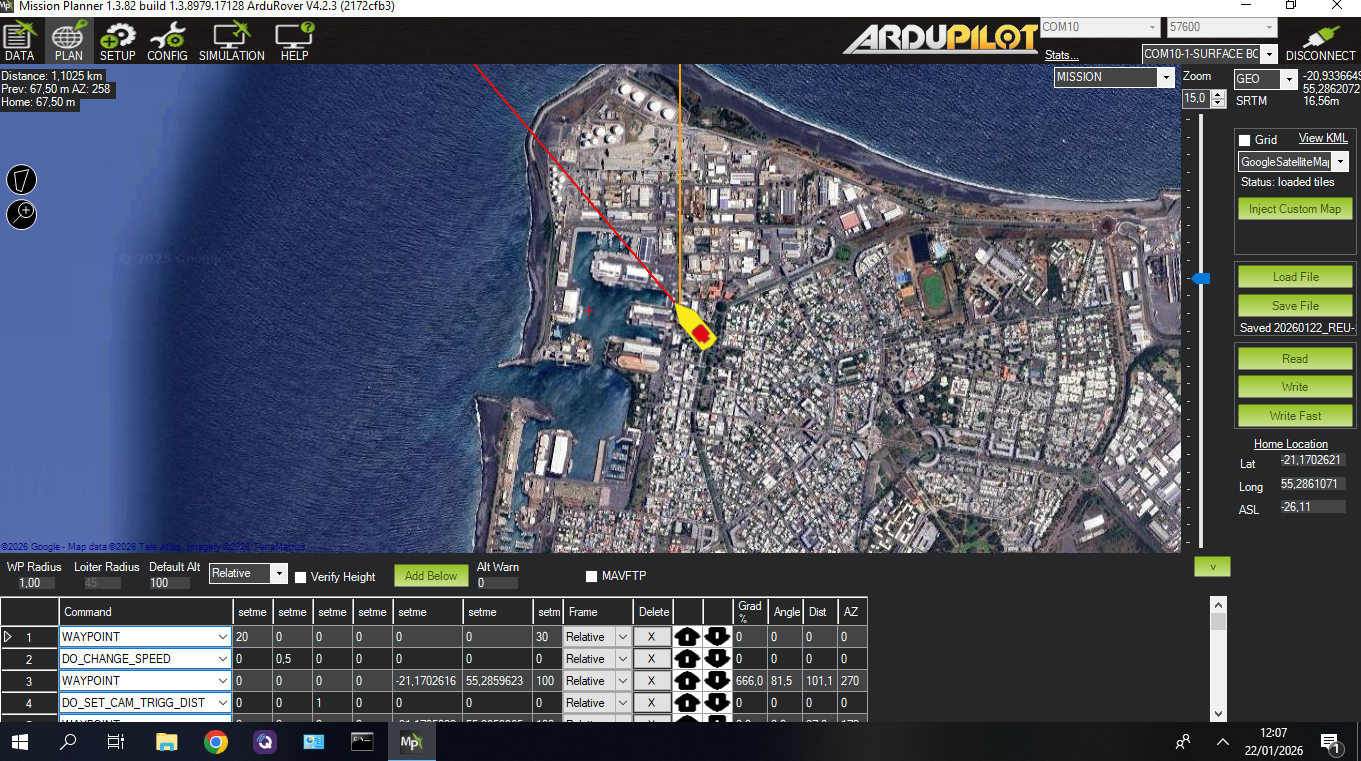Viewport: 1361px width, 761px height.
Task: Click the ruler measurement icon on the map
Action: pyautogui.click(x=21, y=180)
